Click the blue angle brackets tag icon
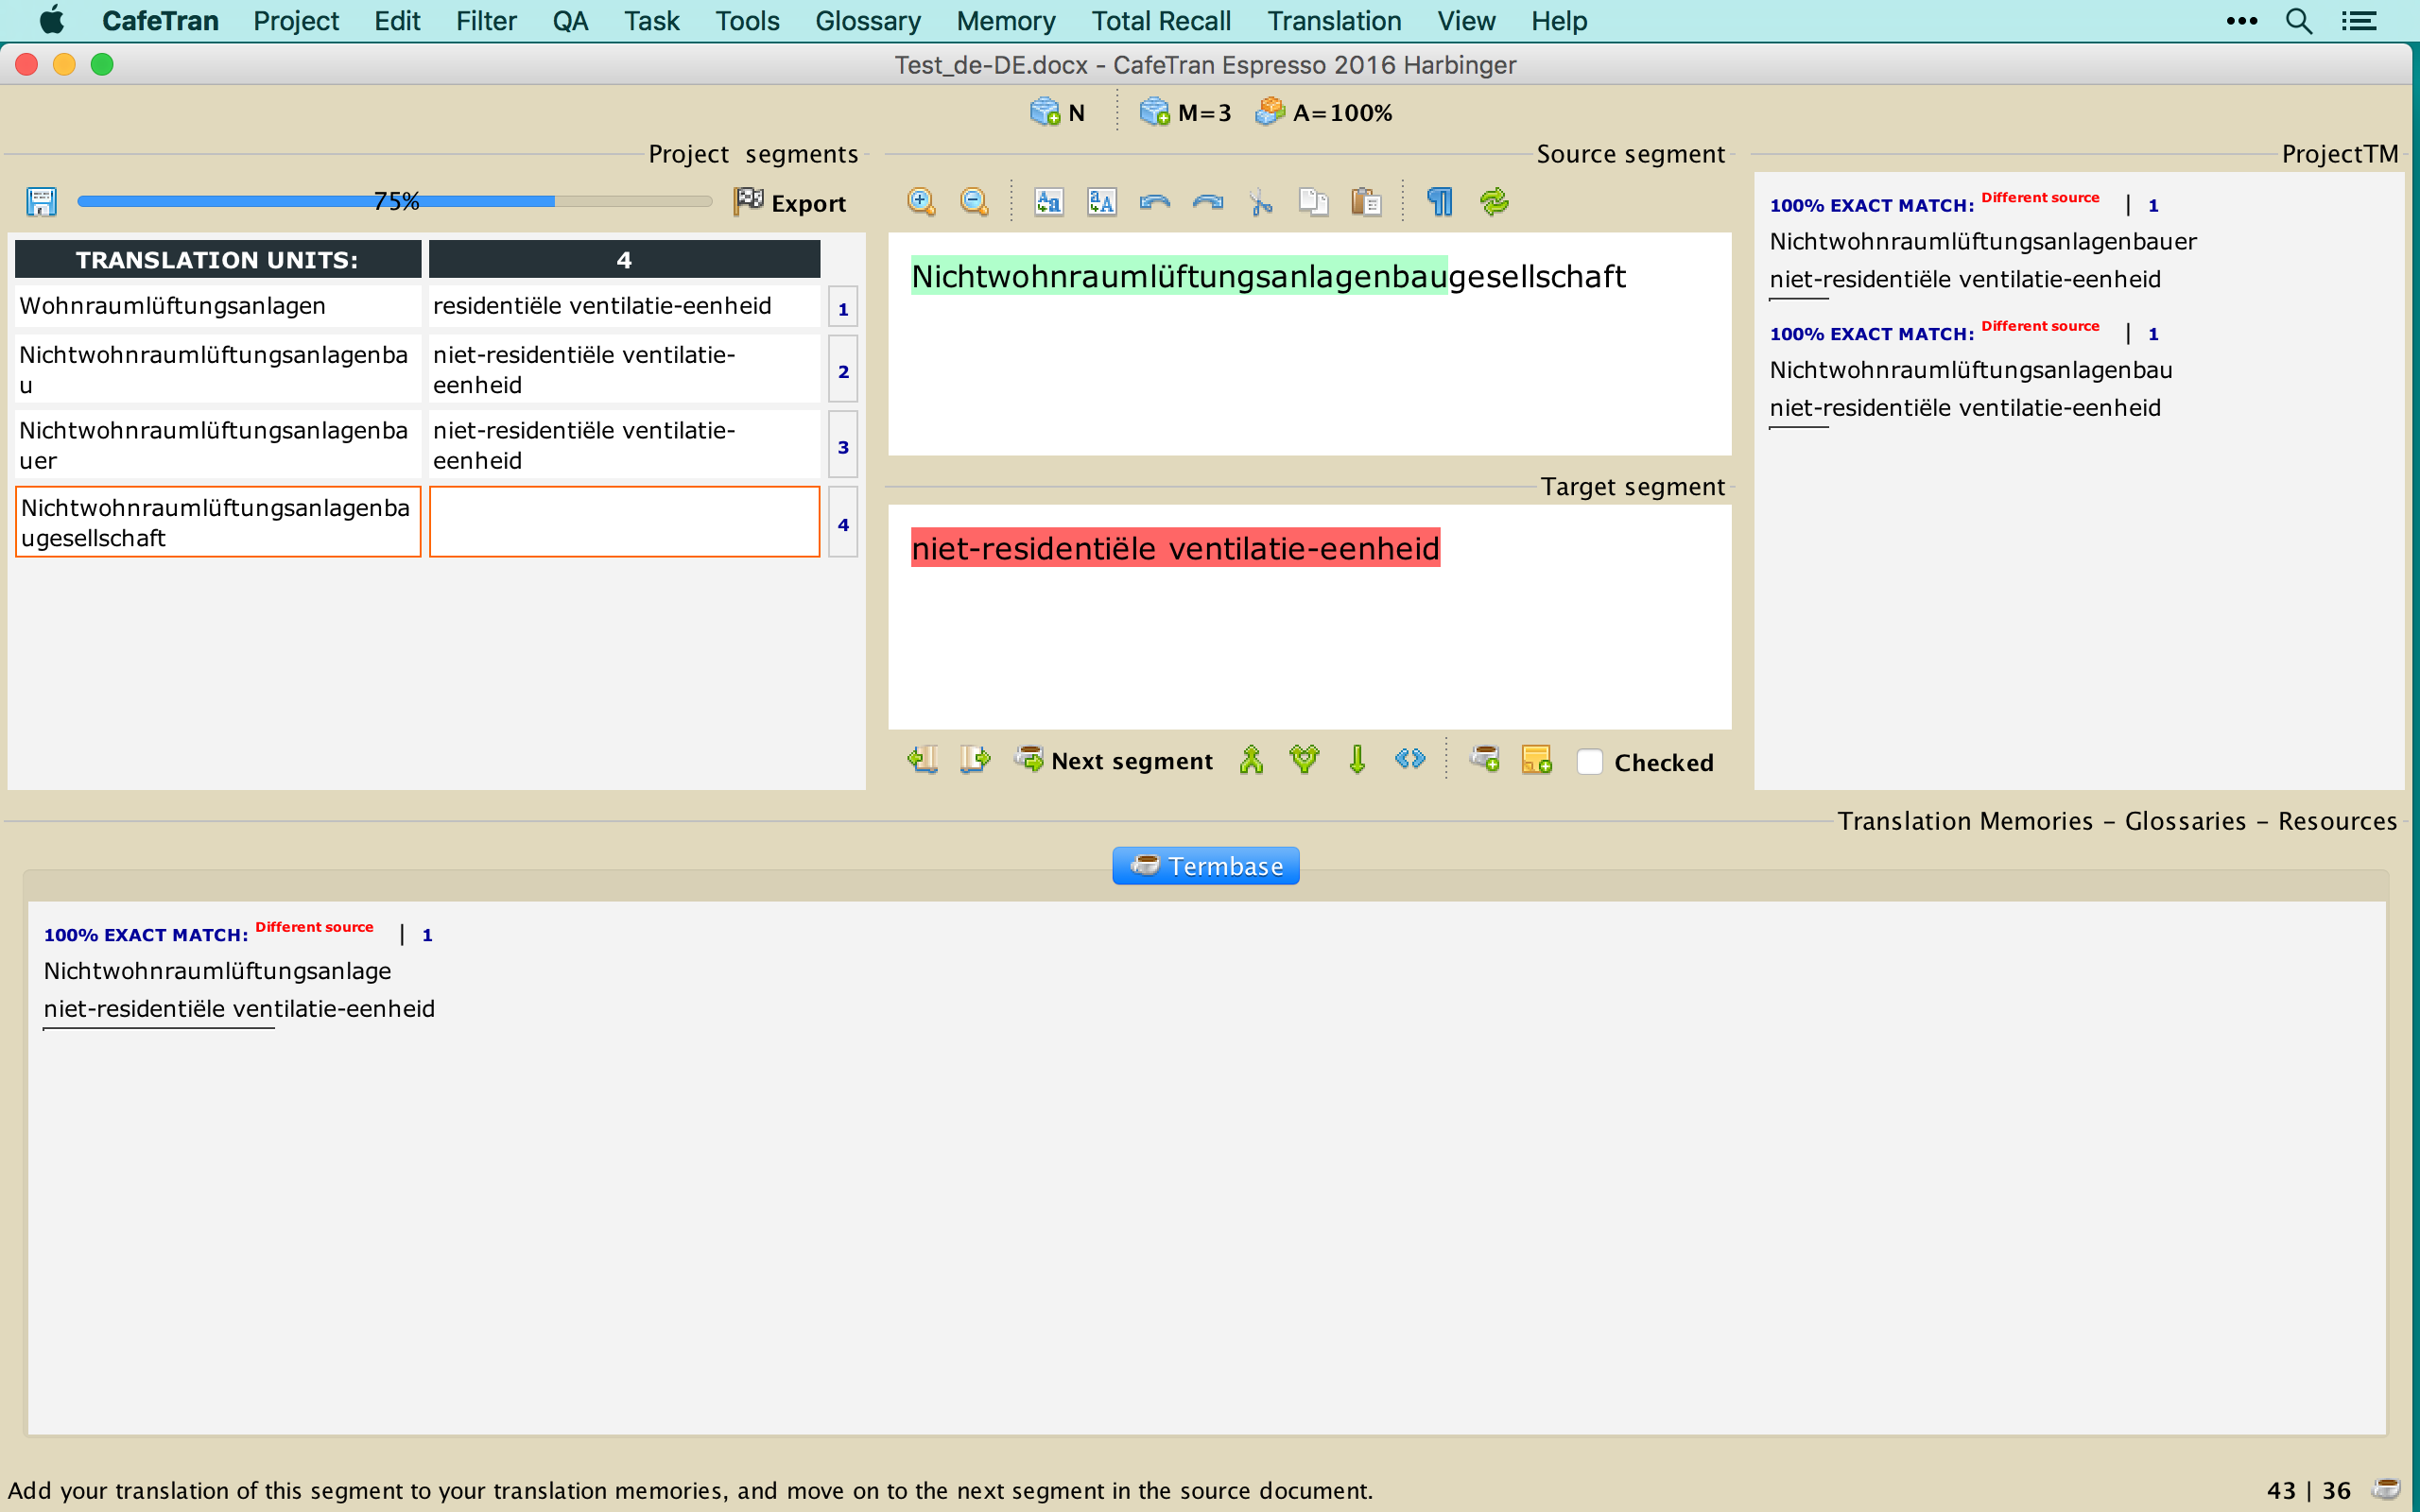The height and width of the screenshot is (1512, 2420). 1409,760
